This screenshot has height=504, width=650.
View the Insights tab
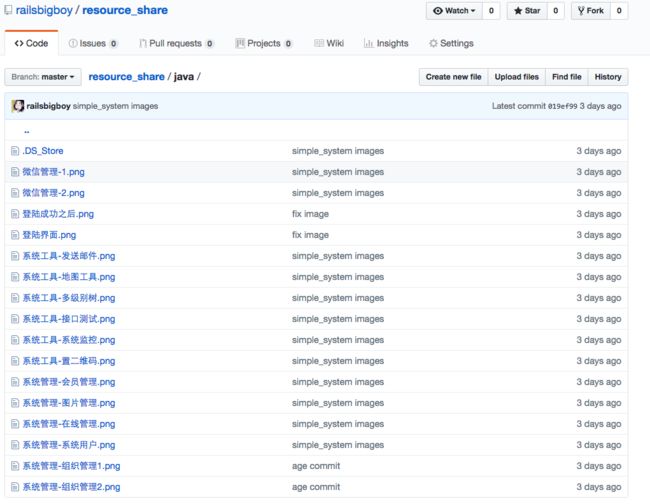click(x=386, y=43)
